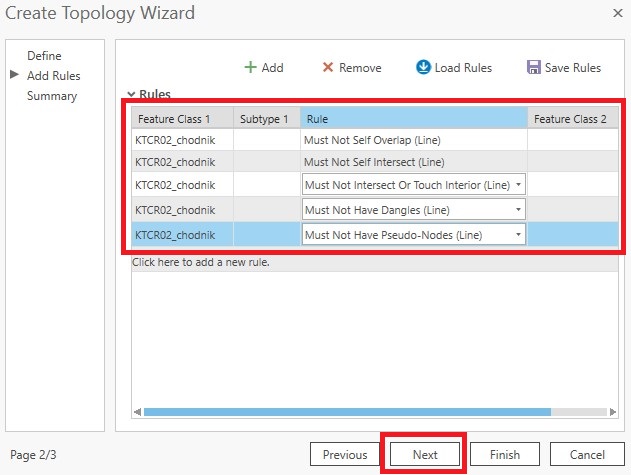Screen dimensions: 631x475
Task: Click 'Click here to add a new rule'
Action: pyautogui.click(x=201, y=263)
